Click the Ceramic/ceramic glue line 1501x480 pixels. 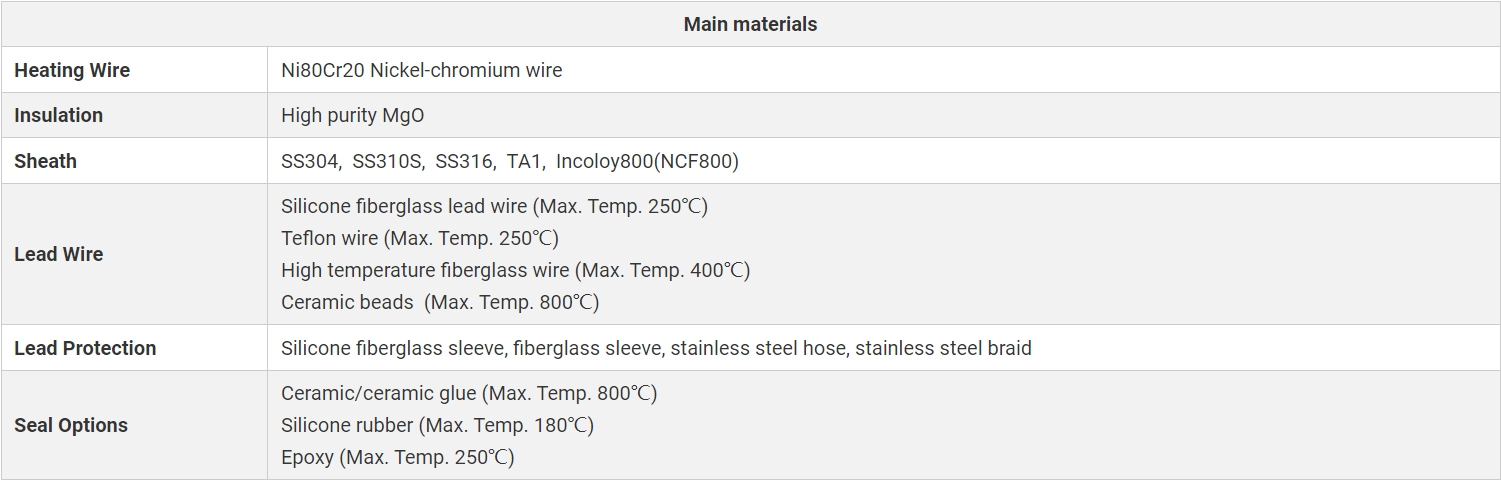pyautogui.click(x=469, y=393)
